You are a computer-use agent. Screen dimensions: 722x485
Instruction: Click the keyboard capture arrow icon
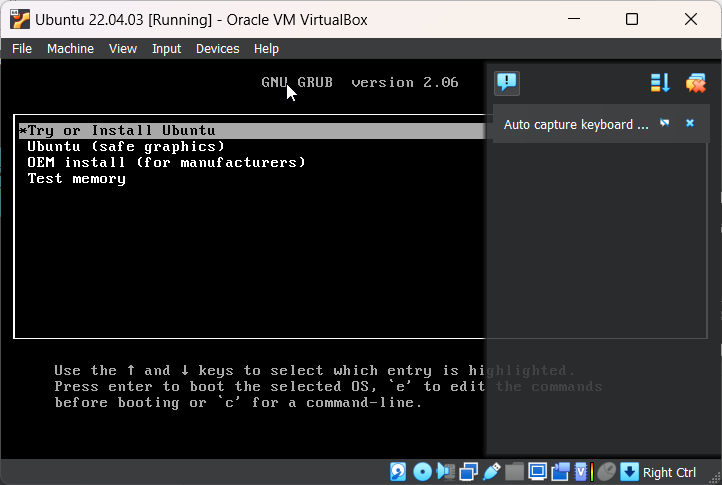[x=629, y=472]
